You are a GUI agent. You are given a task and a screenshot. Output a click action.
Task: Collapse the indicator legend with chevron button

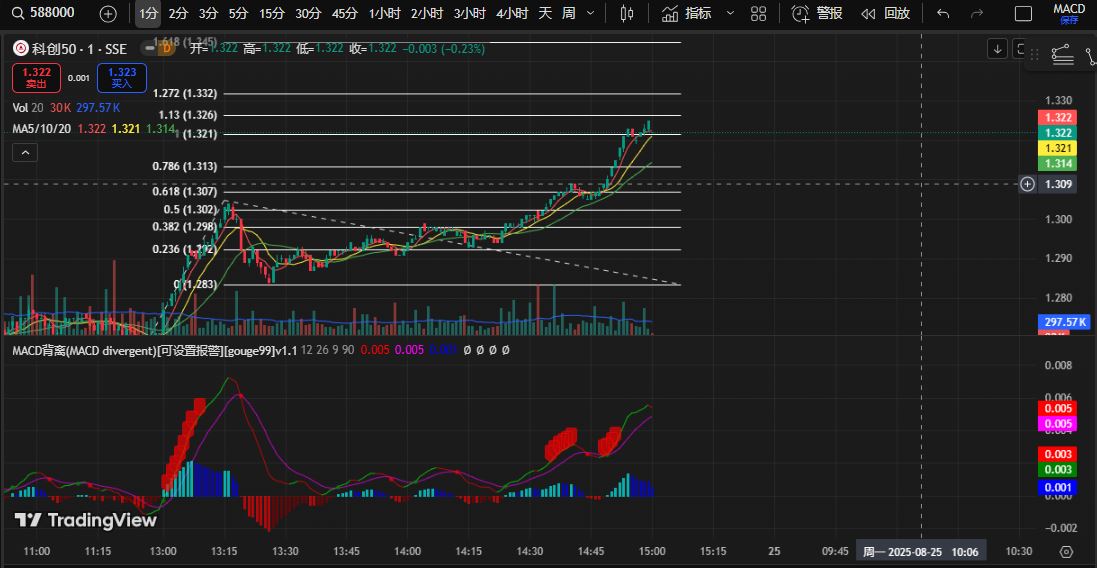tap(25, 152)
